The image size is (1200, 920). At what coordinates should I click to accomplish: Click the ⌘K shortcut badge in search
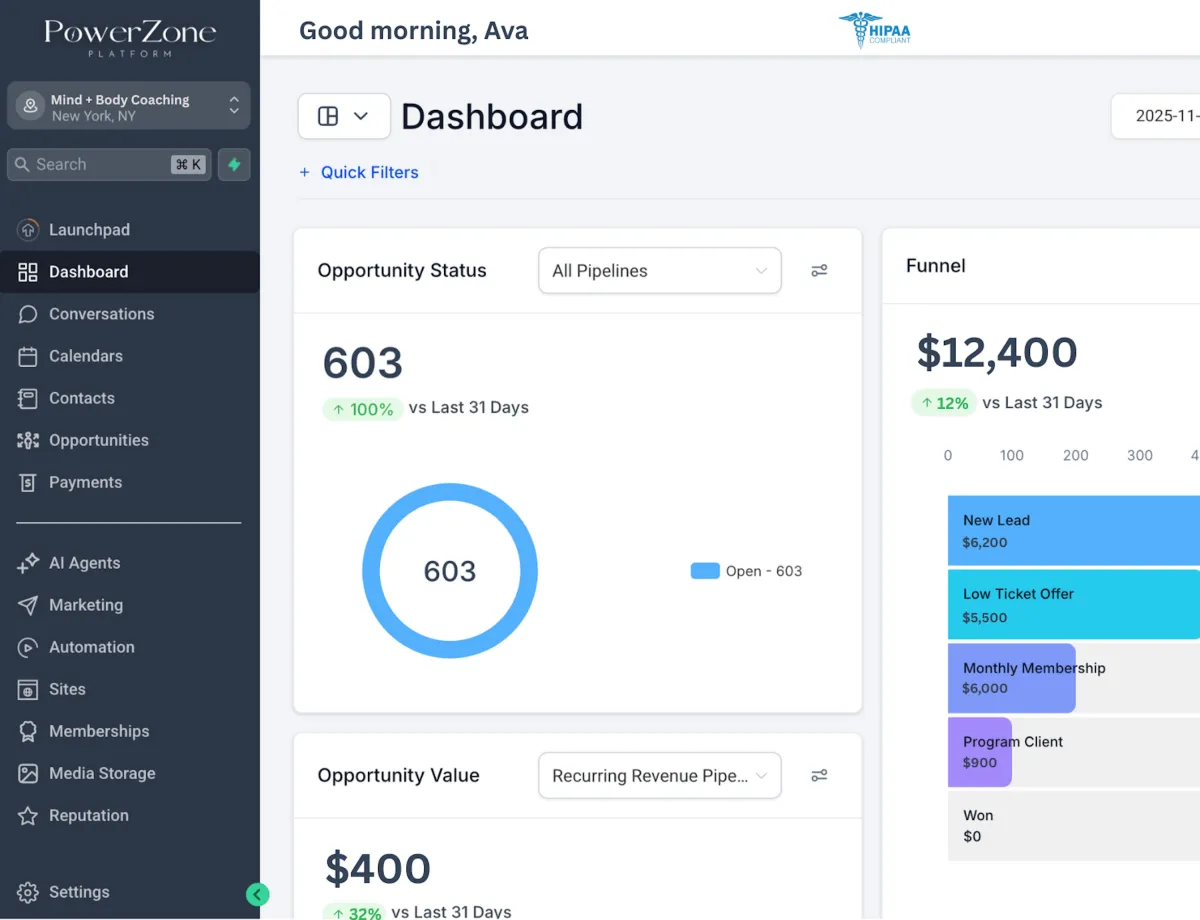click(188, 165)
